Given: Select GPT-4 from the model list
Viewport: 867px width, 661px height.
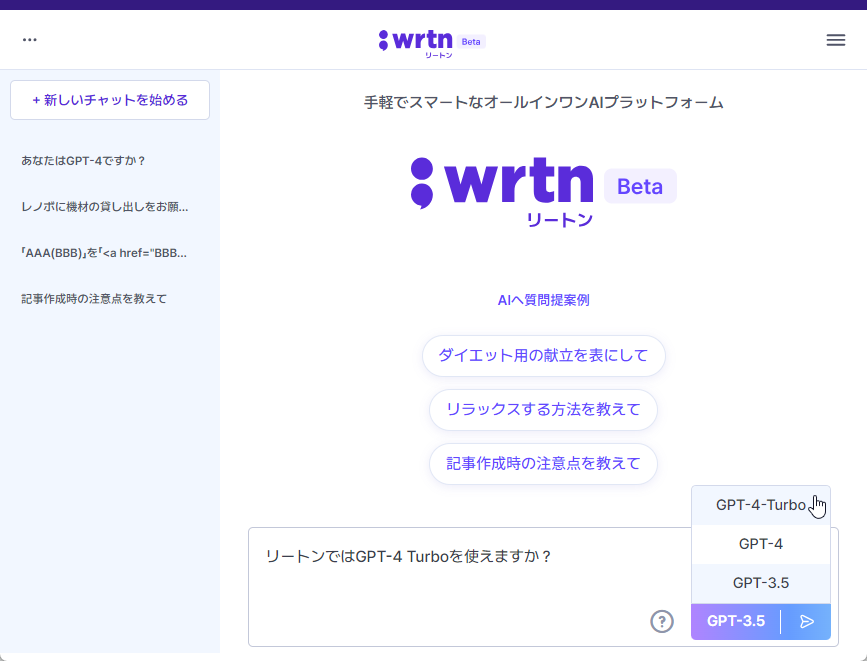Looking at the screenshot, I should coord(761,544).
